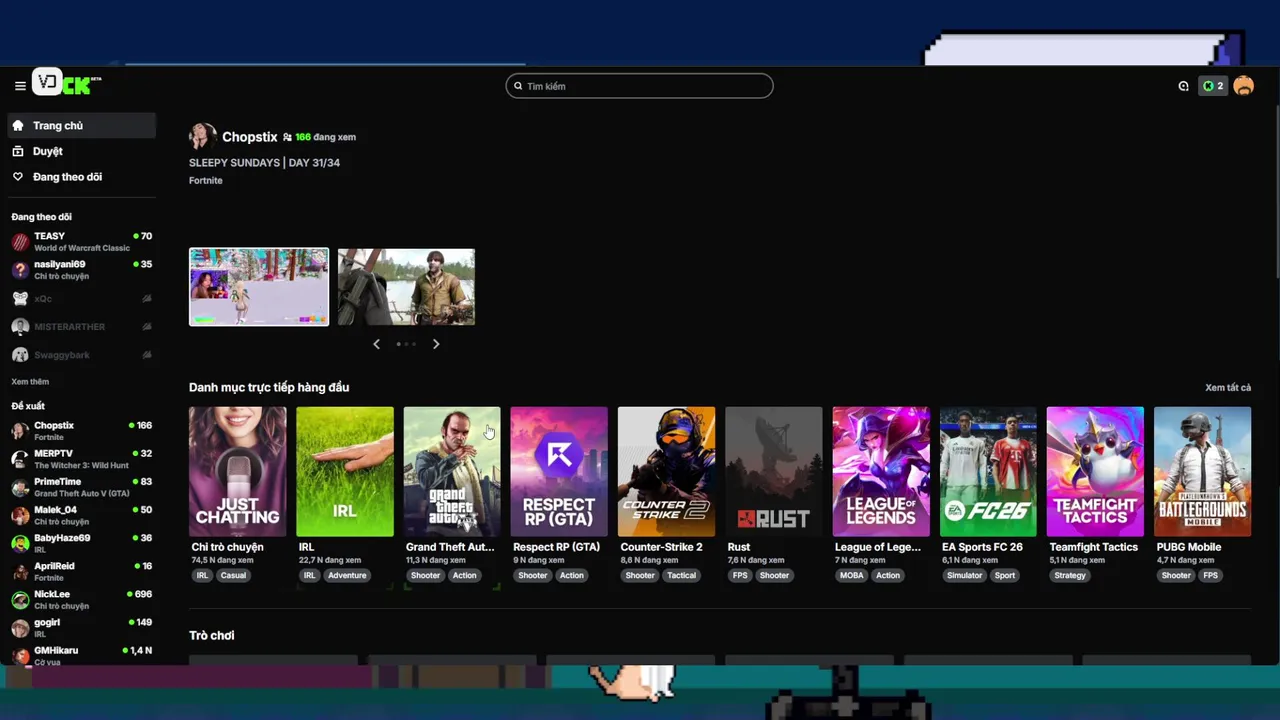Click Strategy tag under Teamfight Tactics

1070,575
